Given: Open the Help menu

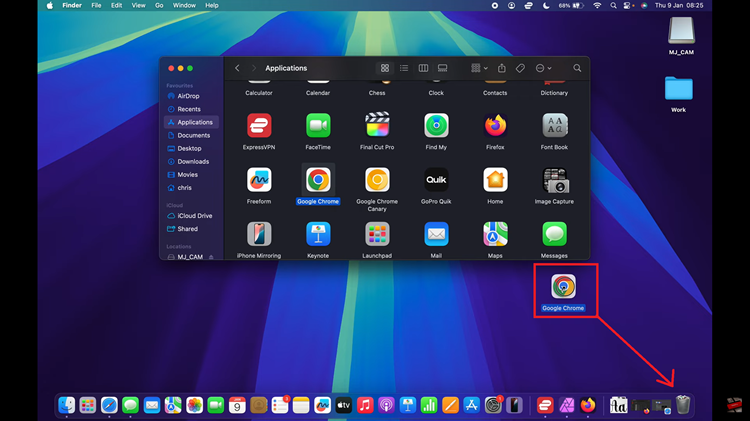Looking at the screenshot, I should [212, 5].
